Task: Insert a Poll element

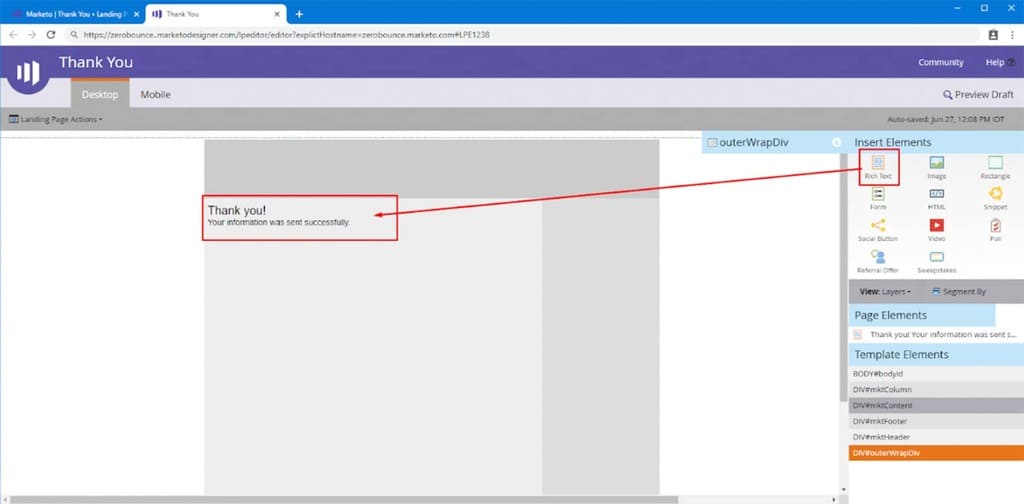Action: pos(995,230)
